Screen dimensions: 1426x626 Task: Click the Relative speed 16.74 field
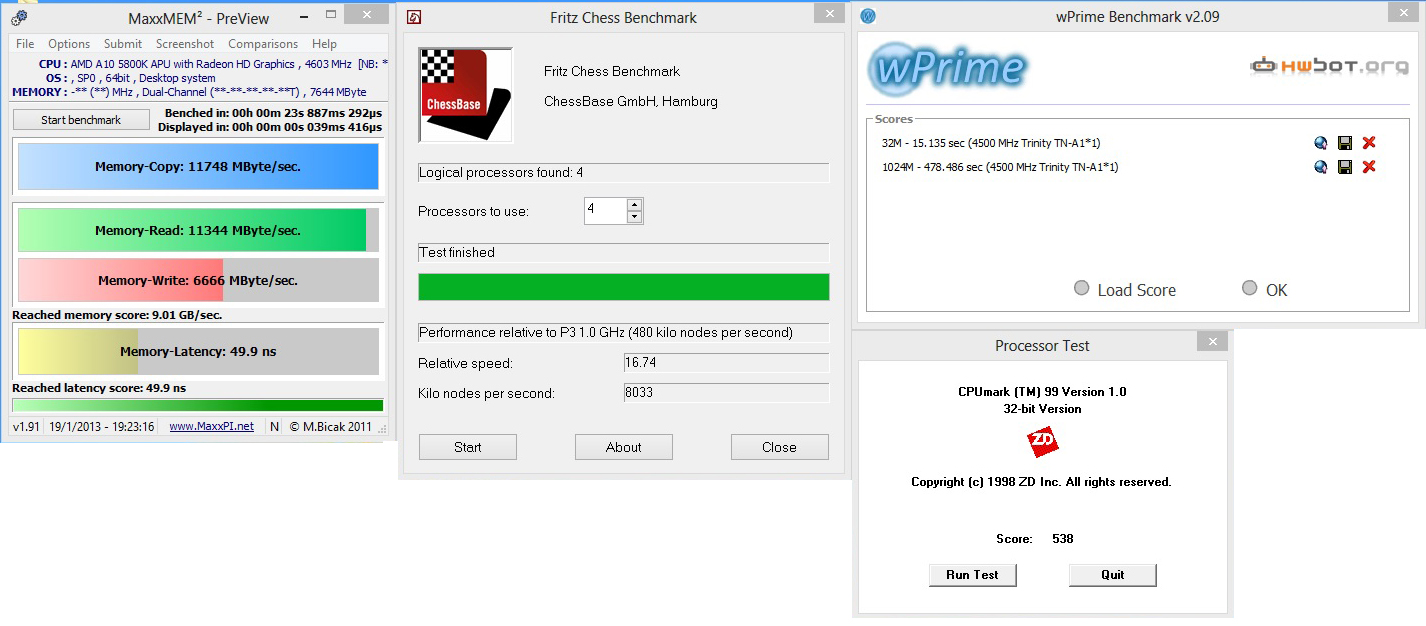[726, 363]
